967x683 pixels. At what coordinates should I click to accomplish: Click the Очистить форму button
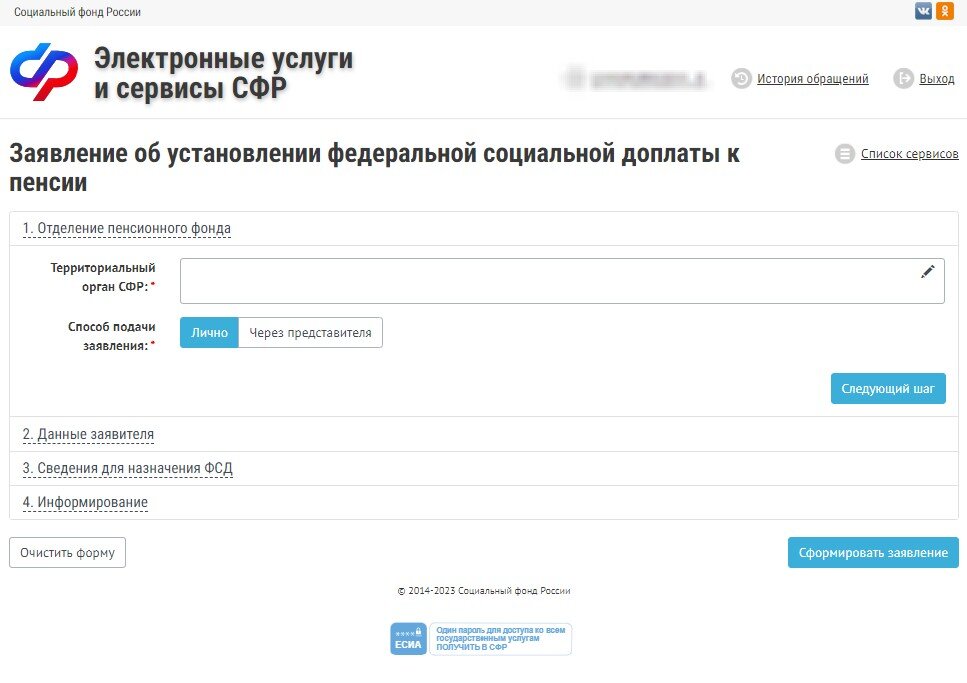67,552
